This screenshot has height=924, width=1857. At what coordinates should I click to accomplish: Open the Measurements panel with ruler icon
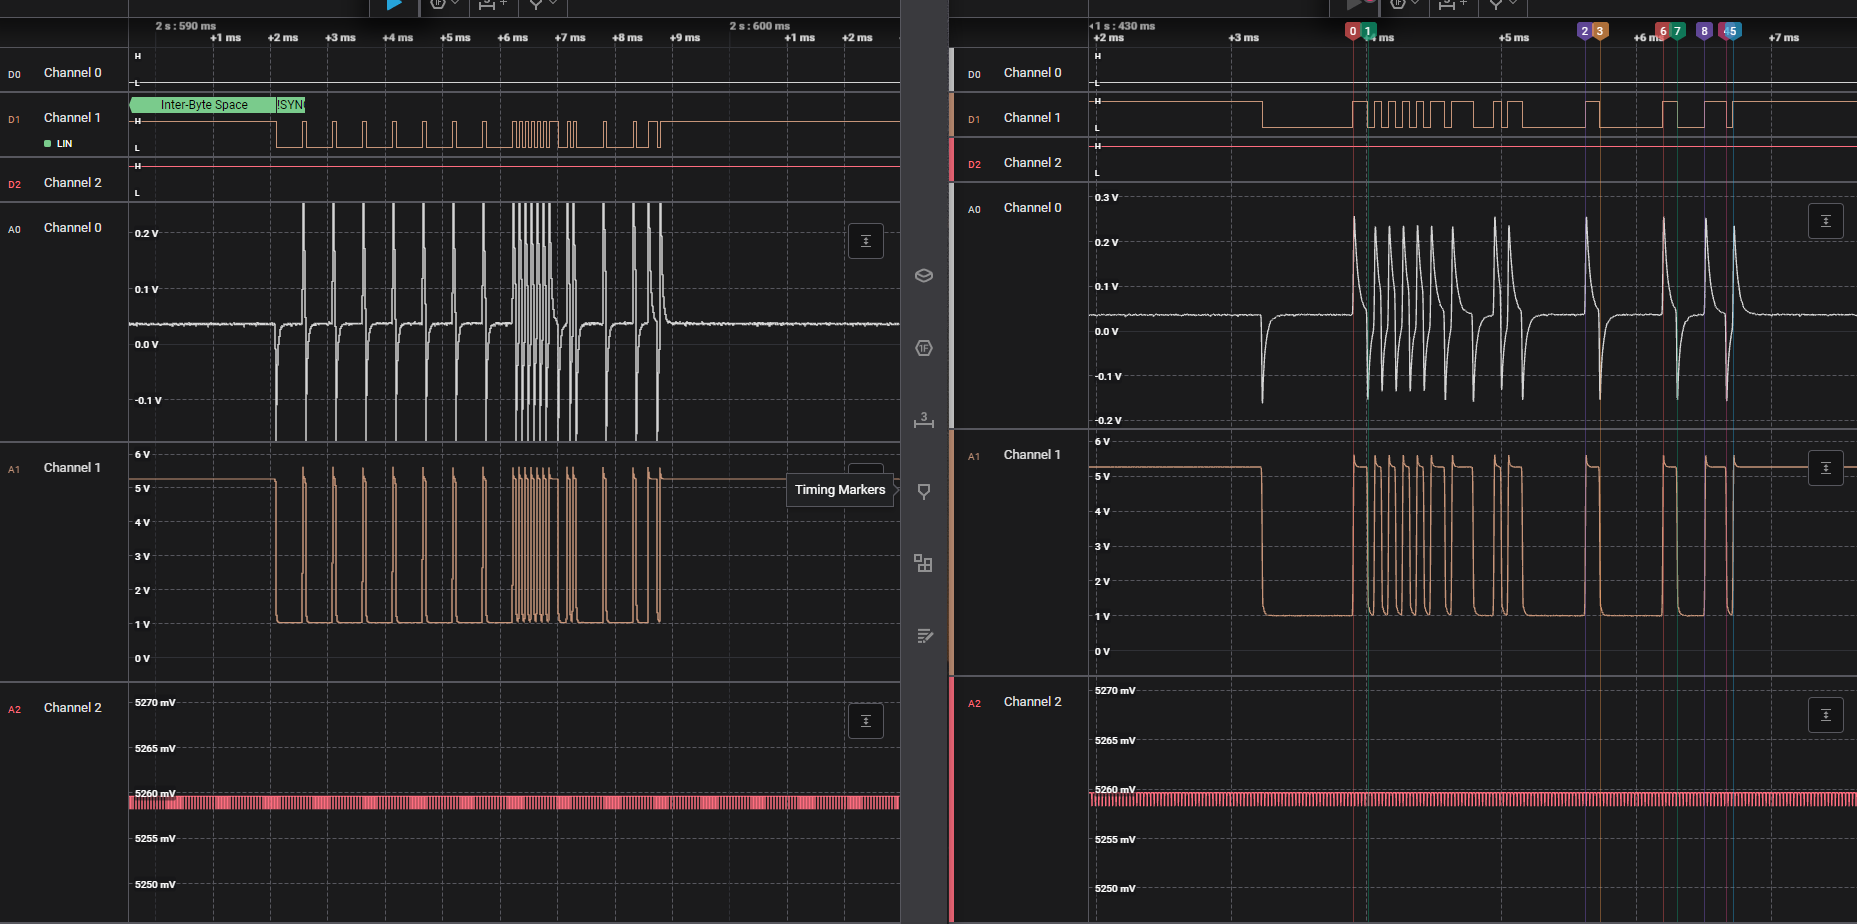coord(924,420)
